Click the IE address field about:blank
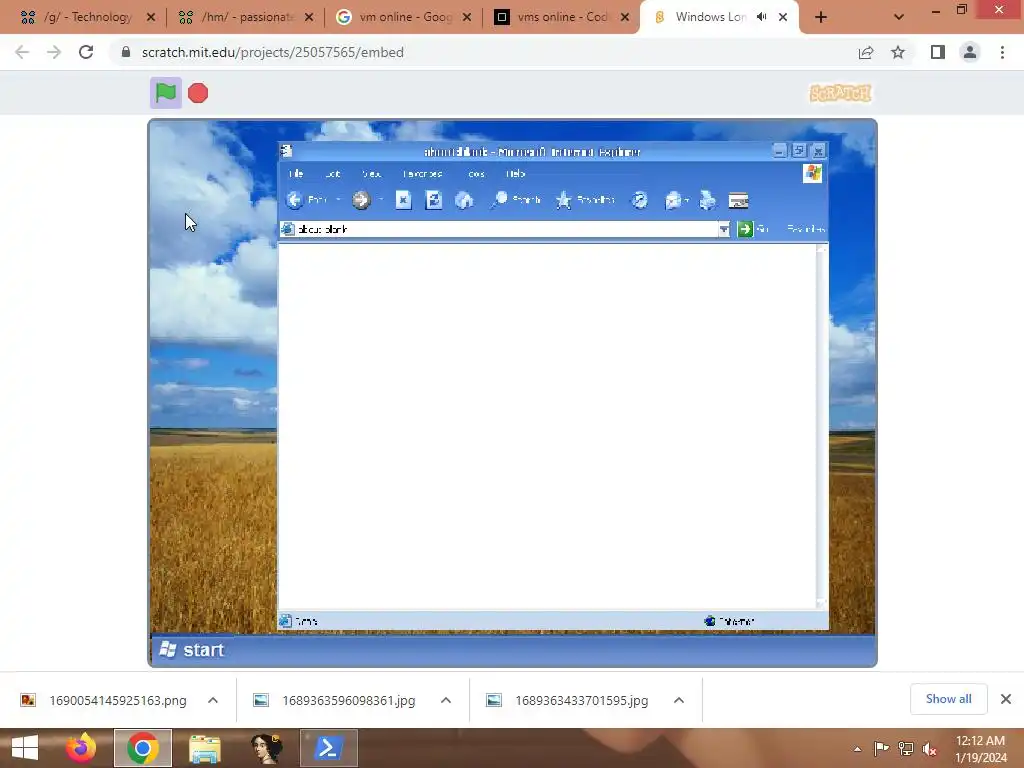Viewport: 1024px width, 768px height. (x=500, y=229)
